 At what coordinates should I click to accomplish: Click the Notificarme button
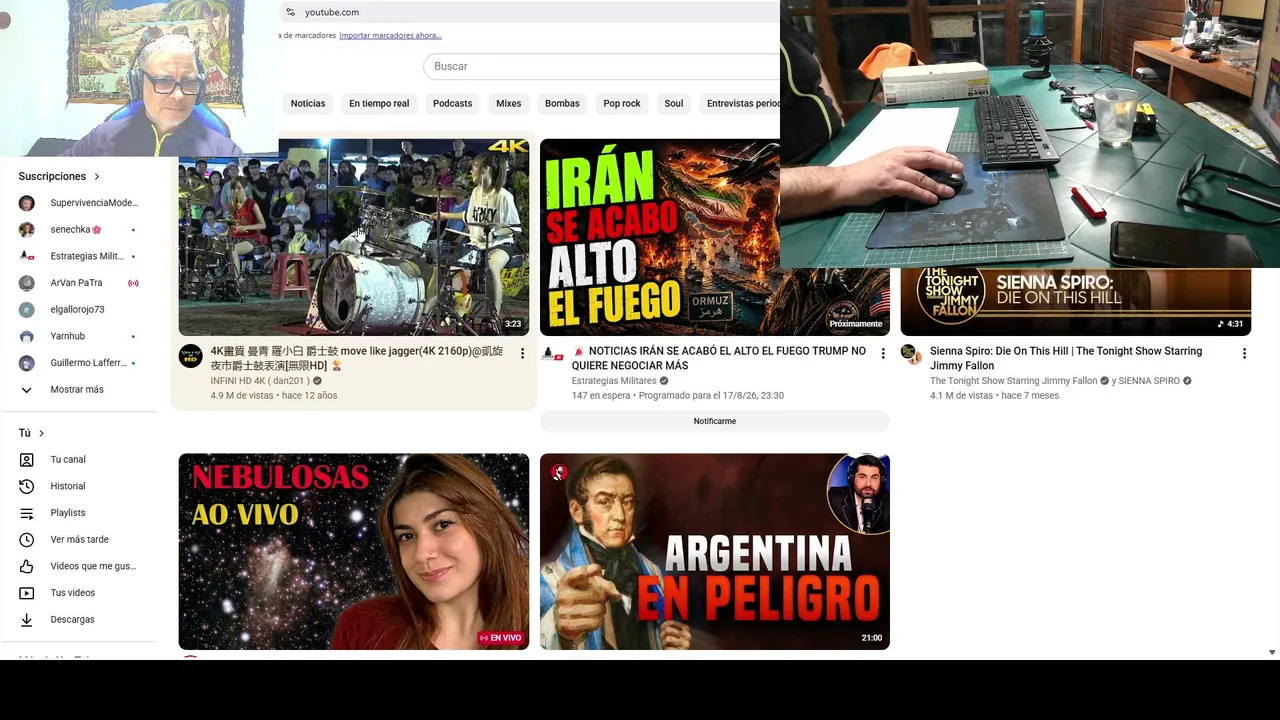pos(715,421)
